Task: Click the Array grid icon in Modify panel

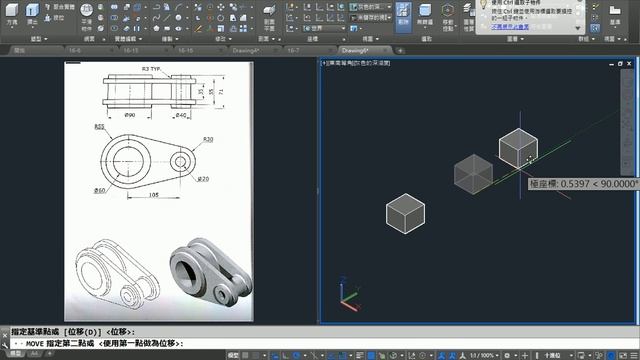Action: pos(243,28)
